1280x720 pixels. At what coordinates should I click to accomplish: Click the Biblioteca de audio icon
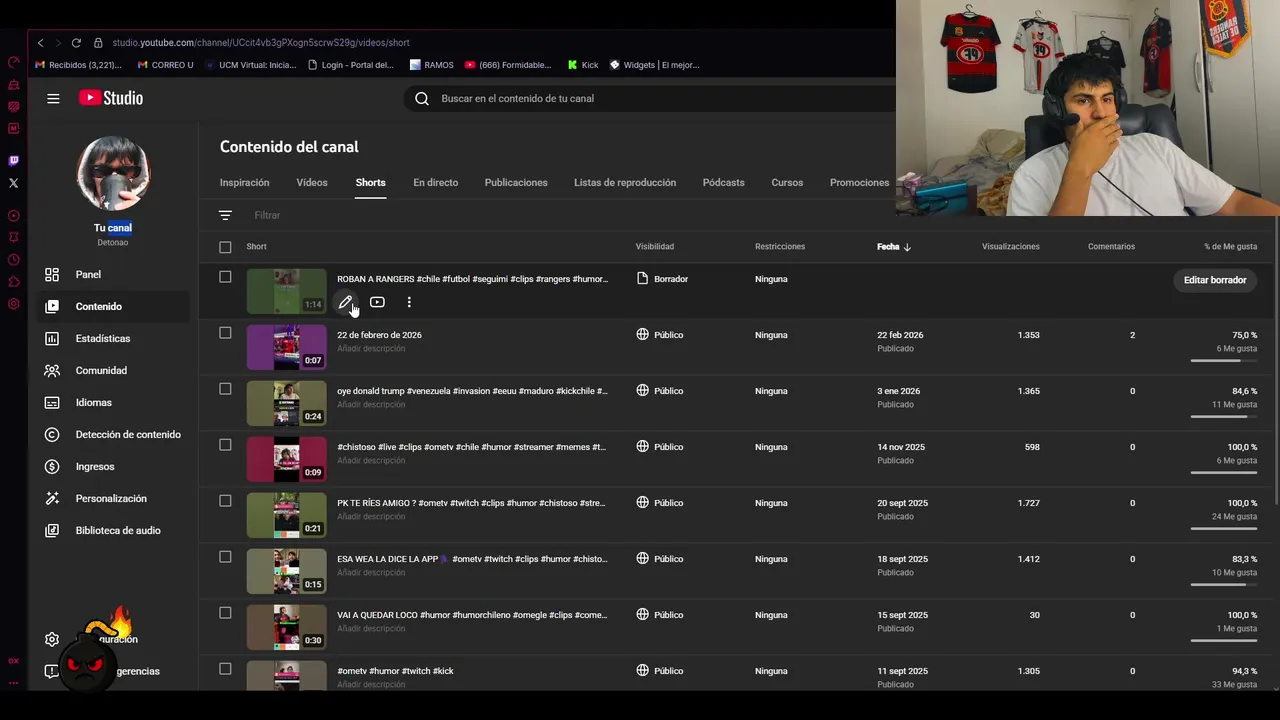click(x=52, y=530)
